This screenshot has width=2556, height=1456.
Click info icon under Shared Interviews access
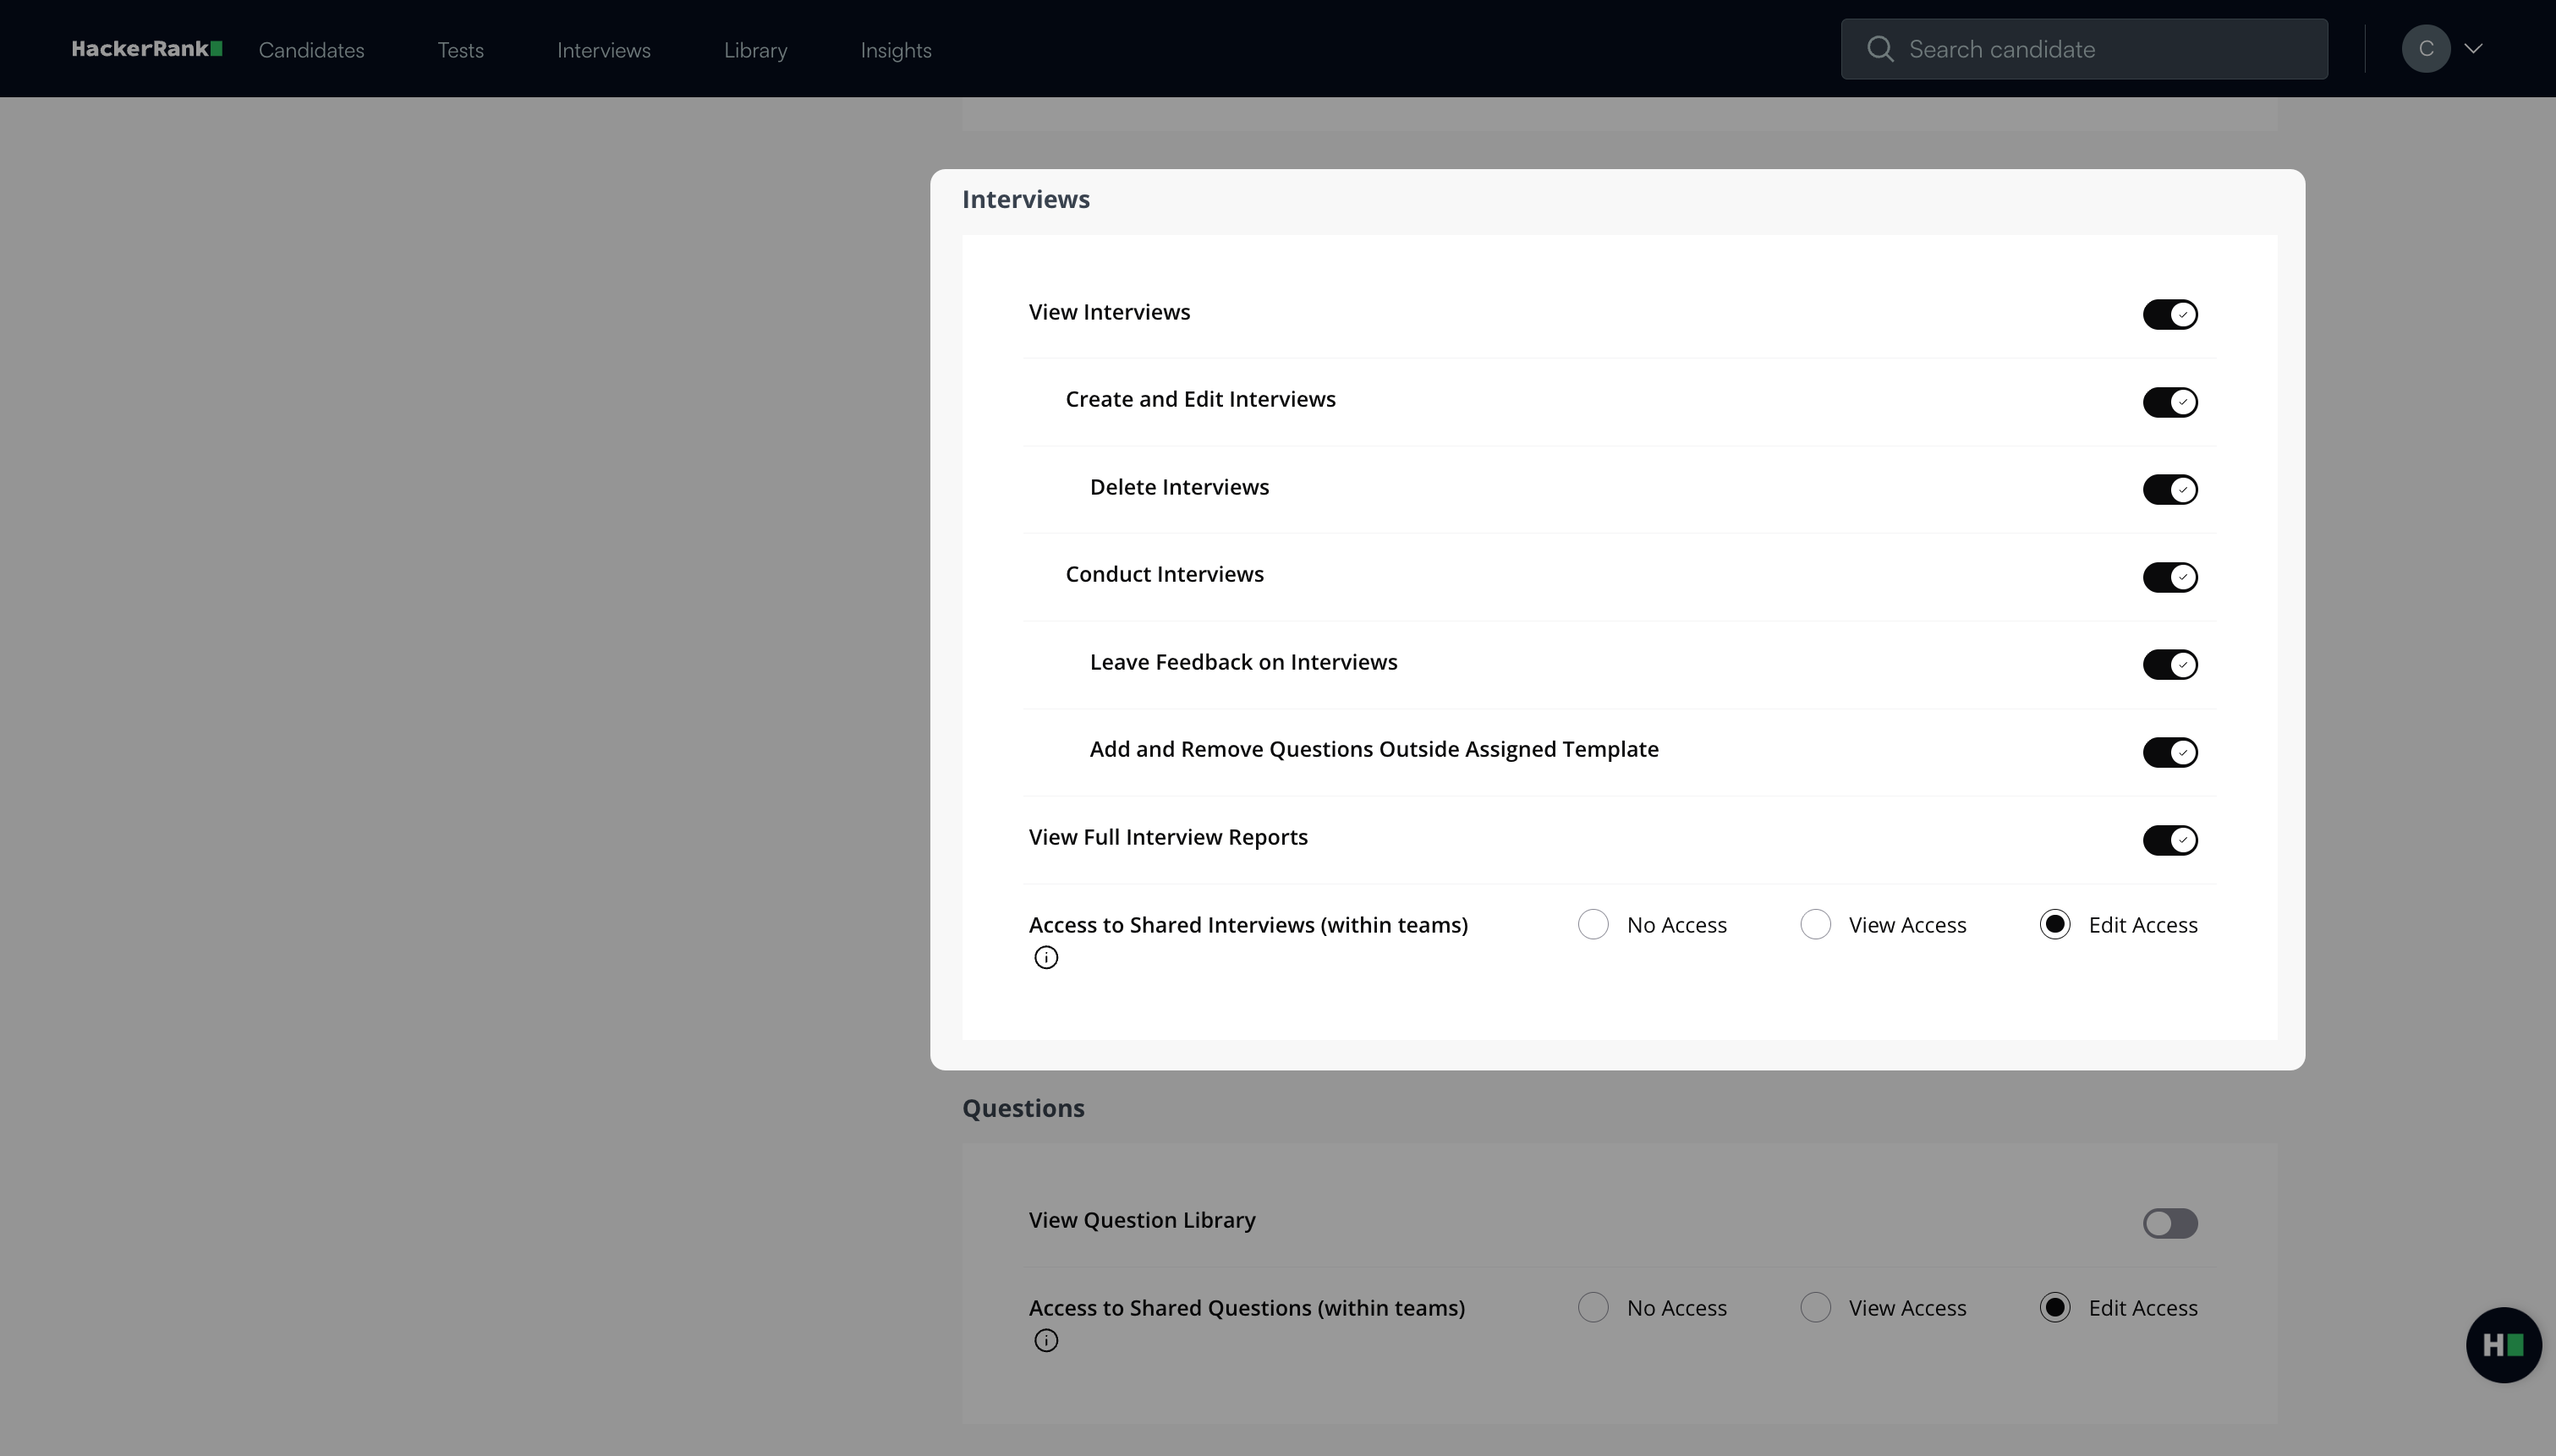pyautogui.click(x=1046, y=958)
